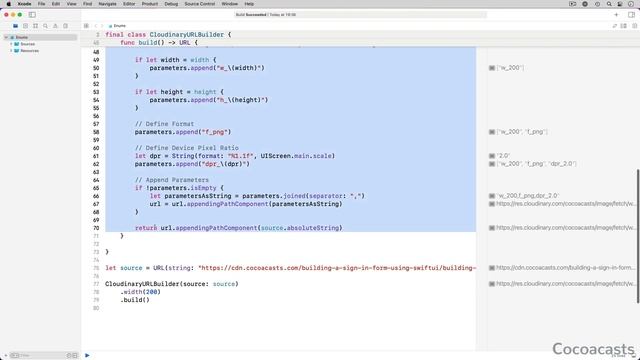The image size is (640, 360).
Task: Show result icon for line 67 URL
Action: [x=492, y=204]
